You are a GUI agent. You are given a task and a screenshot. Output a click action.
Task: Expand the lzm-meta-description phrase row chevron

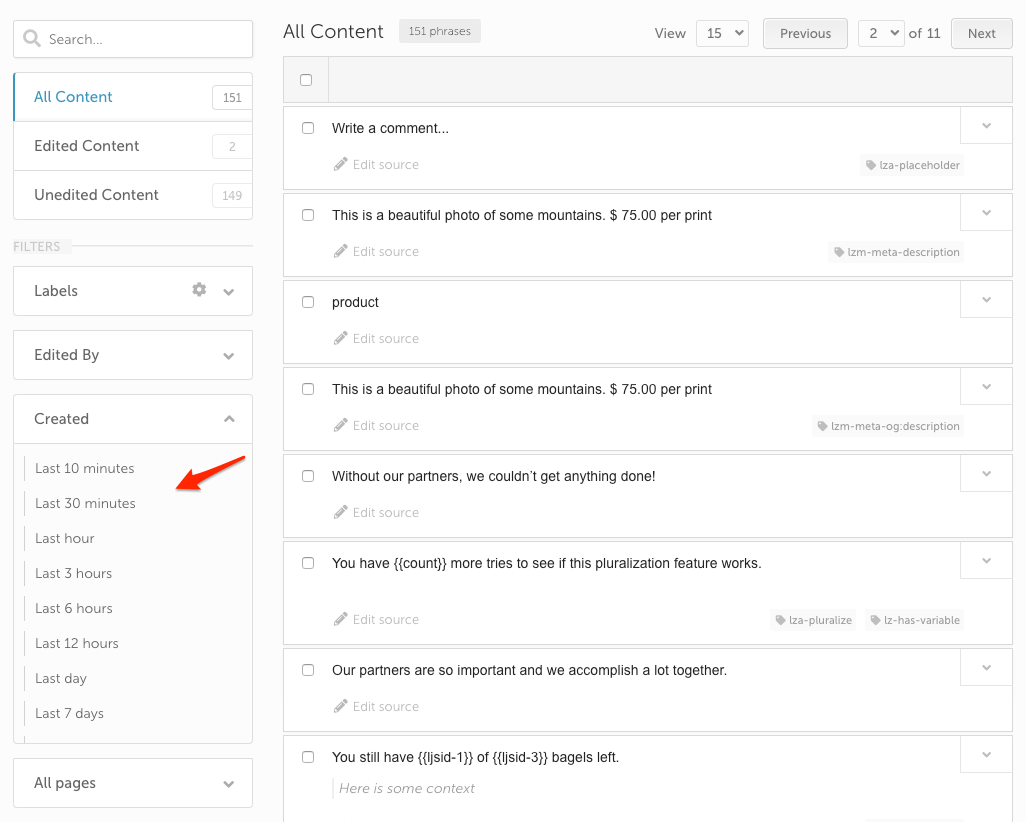click(986, 213)
